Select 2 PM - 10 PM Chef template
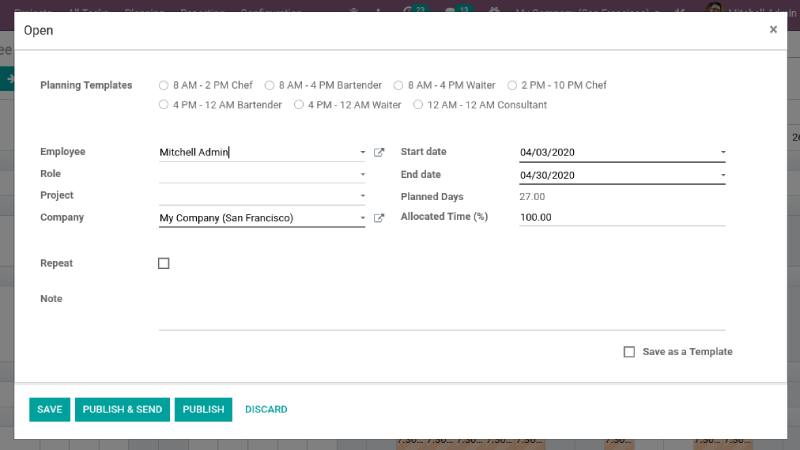800x450 pixels. pos(513,86)
